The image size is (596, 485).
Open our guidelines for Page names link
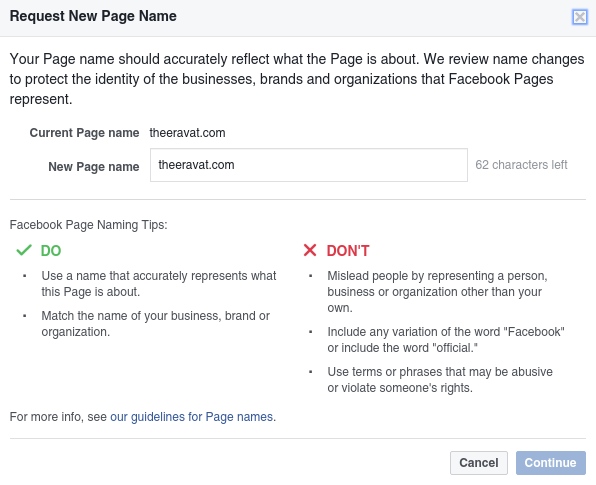tap(192, 417)
